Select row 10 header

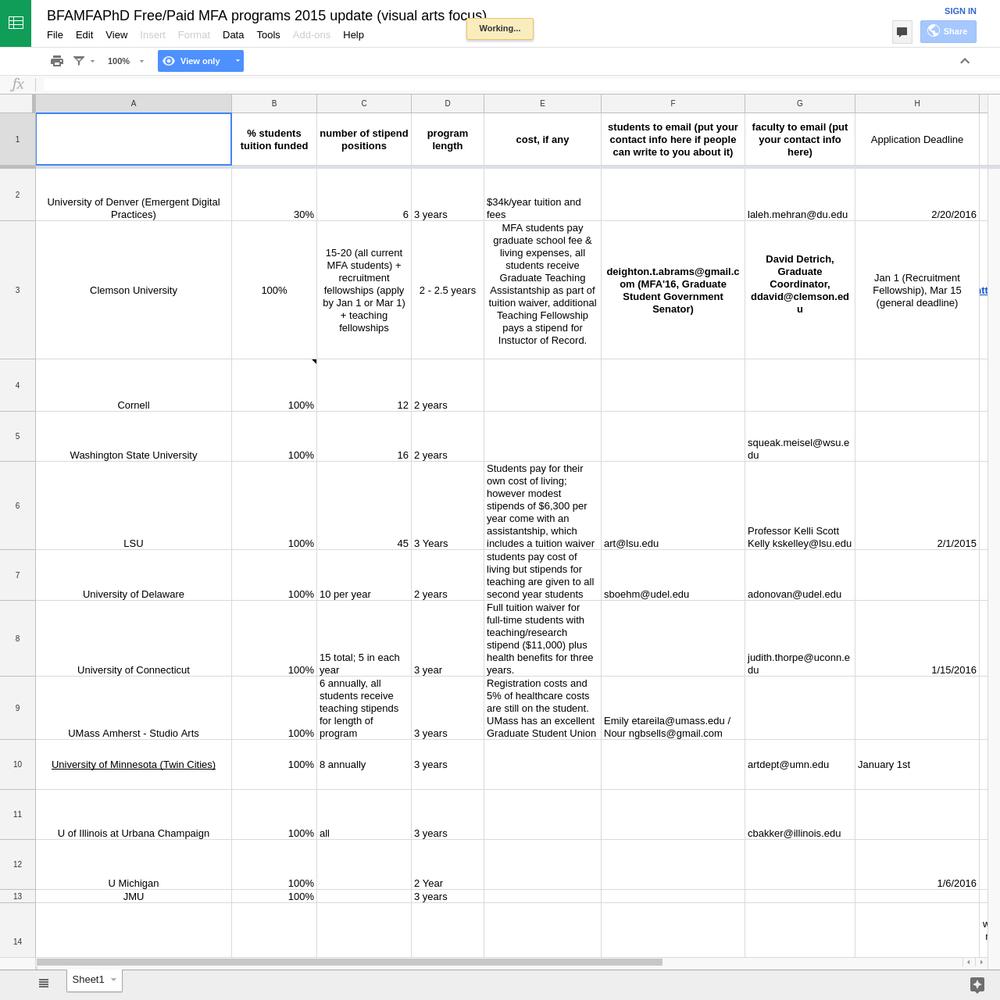17,764
